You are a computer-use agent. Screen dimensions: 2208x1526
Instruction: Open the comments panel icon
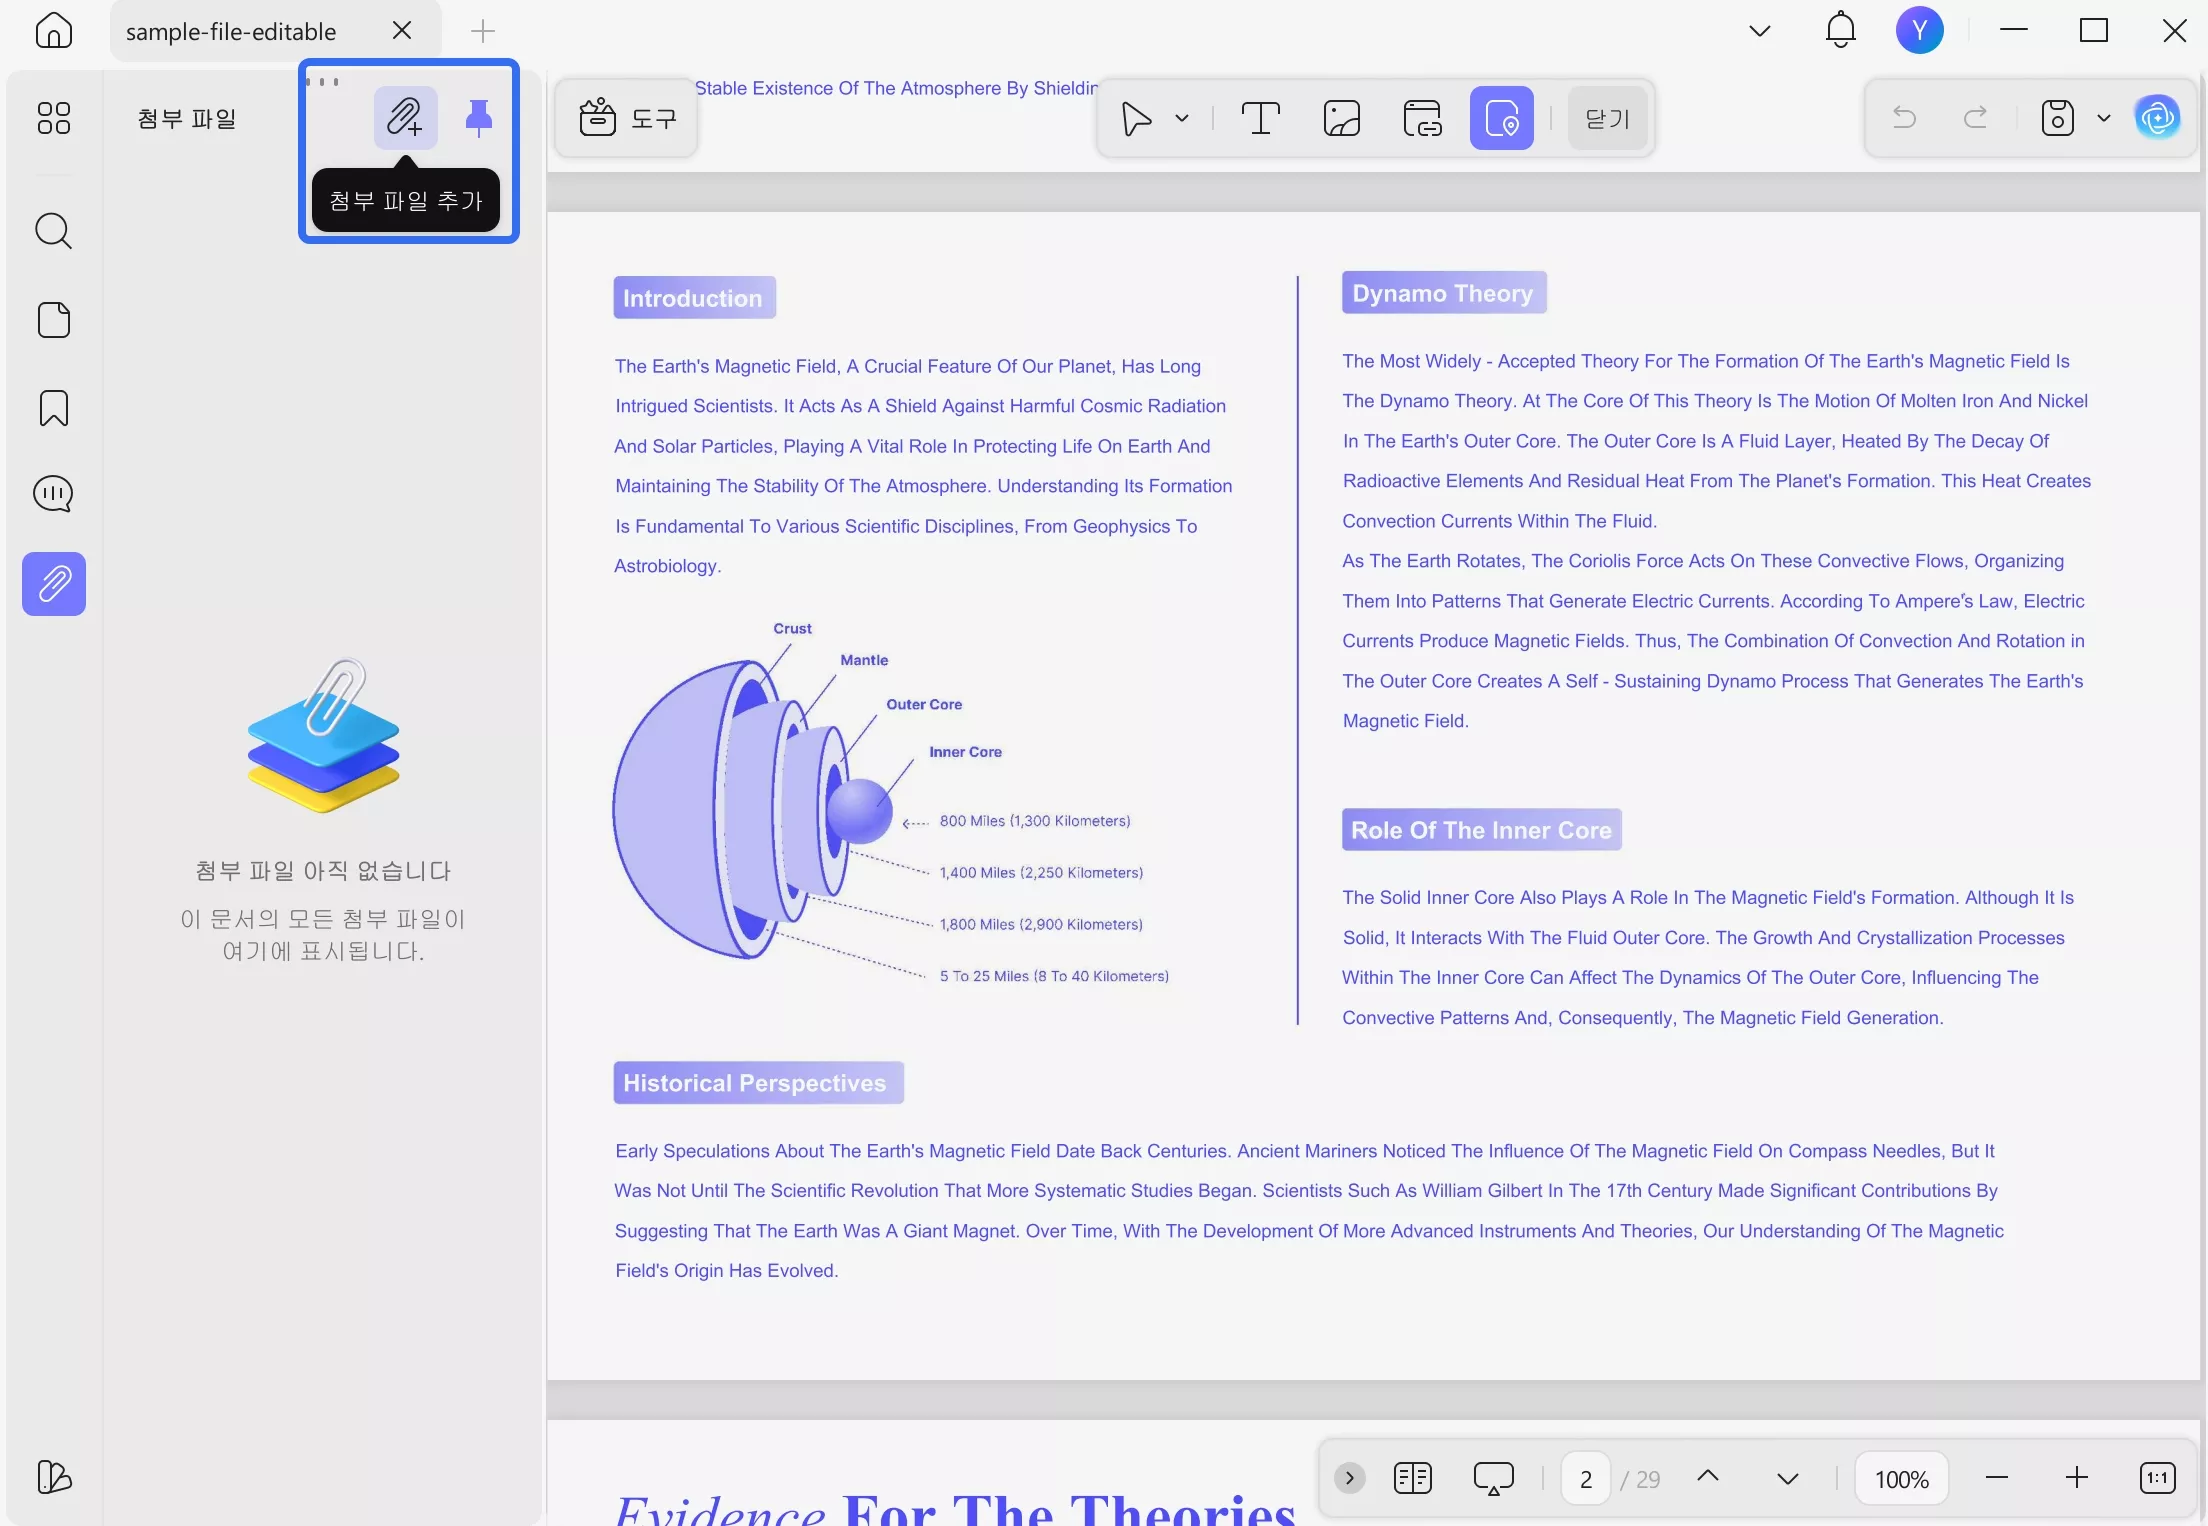[54, 494]
